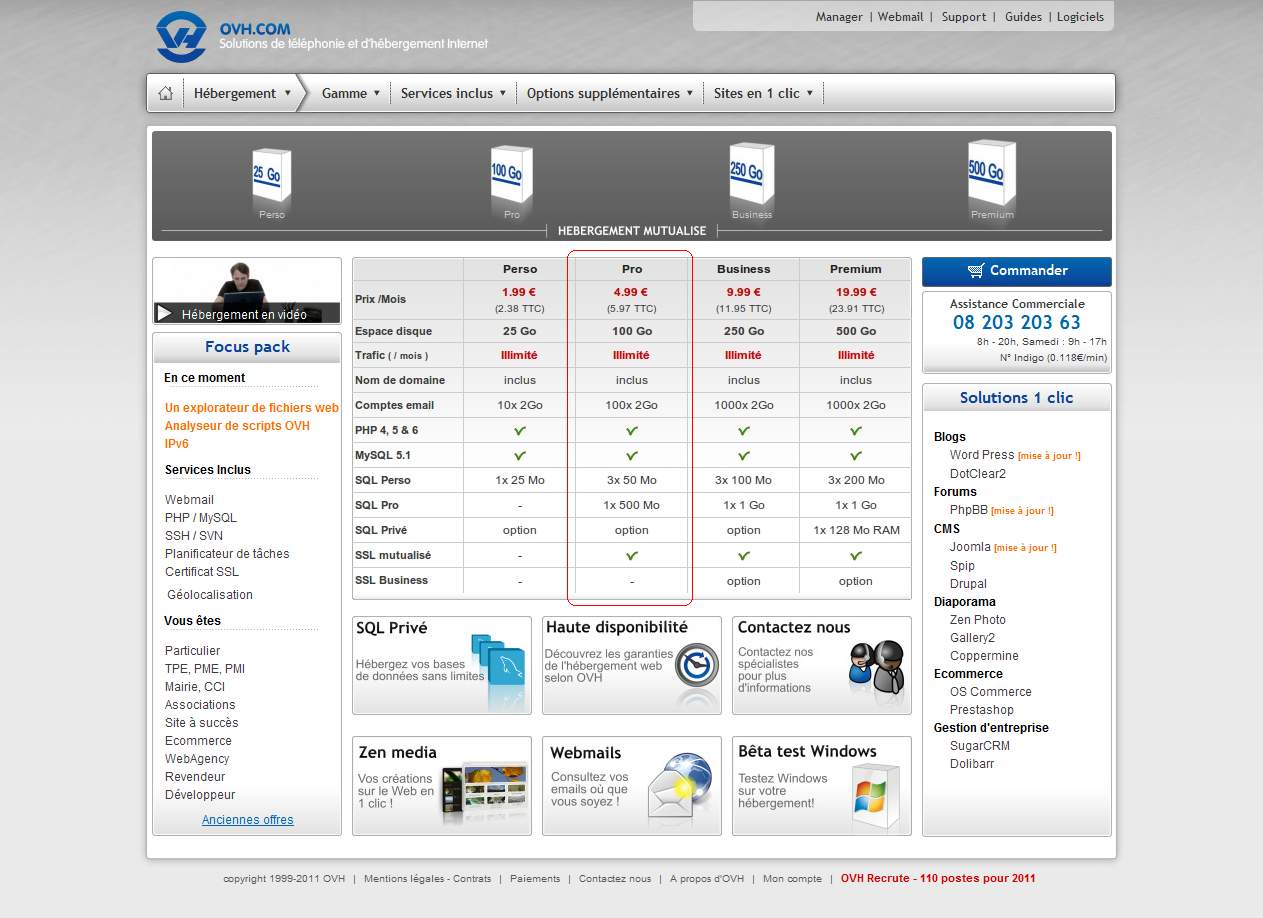
Task: Expand the Gamme dropdown menu
Action: pos(351,93)
